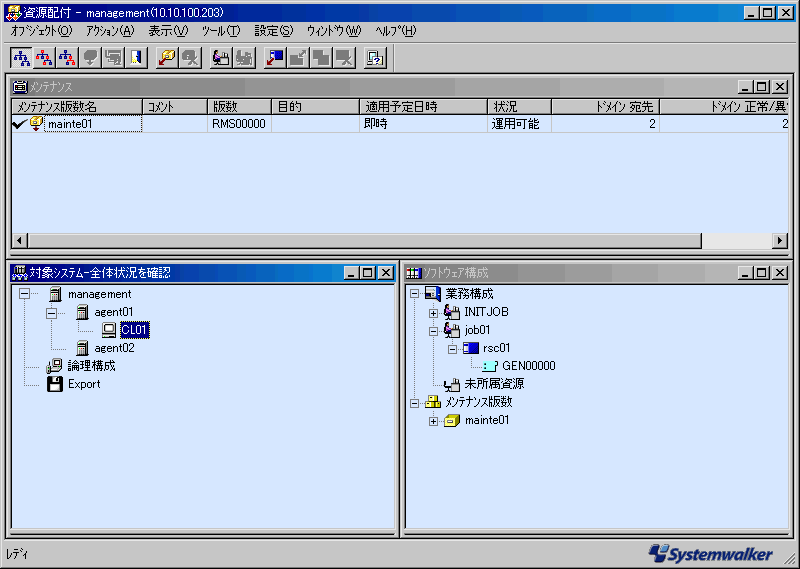
Task: Click the server icon next to agent02
Action: click(82, 348)
